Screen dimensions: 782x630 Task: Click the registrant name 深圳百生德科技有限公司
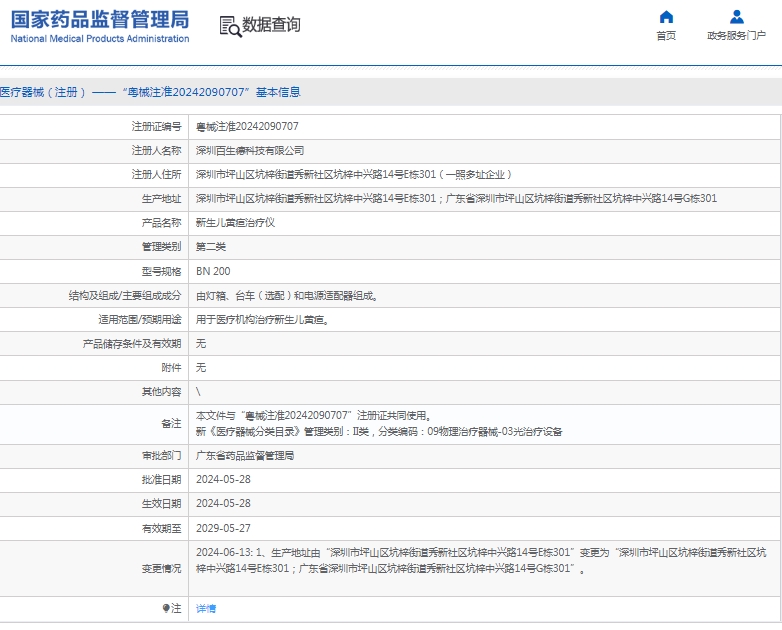coord(250,151)
